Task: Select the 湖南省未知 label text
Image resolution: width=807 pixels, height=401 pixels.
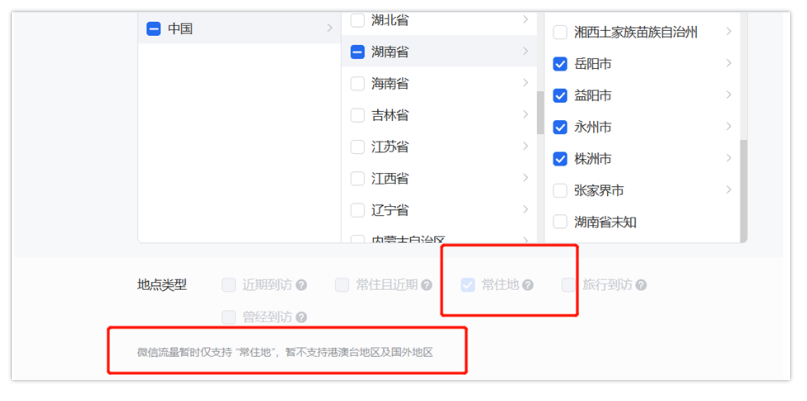Action: point(605,222)
